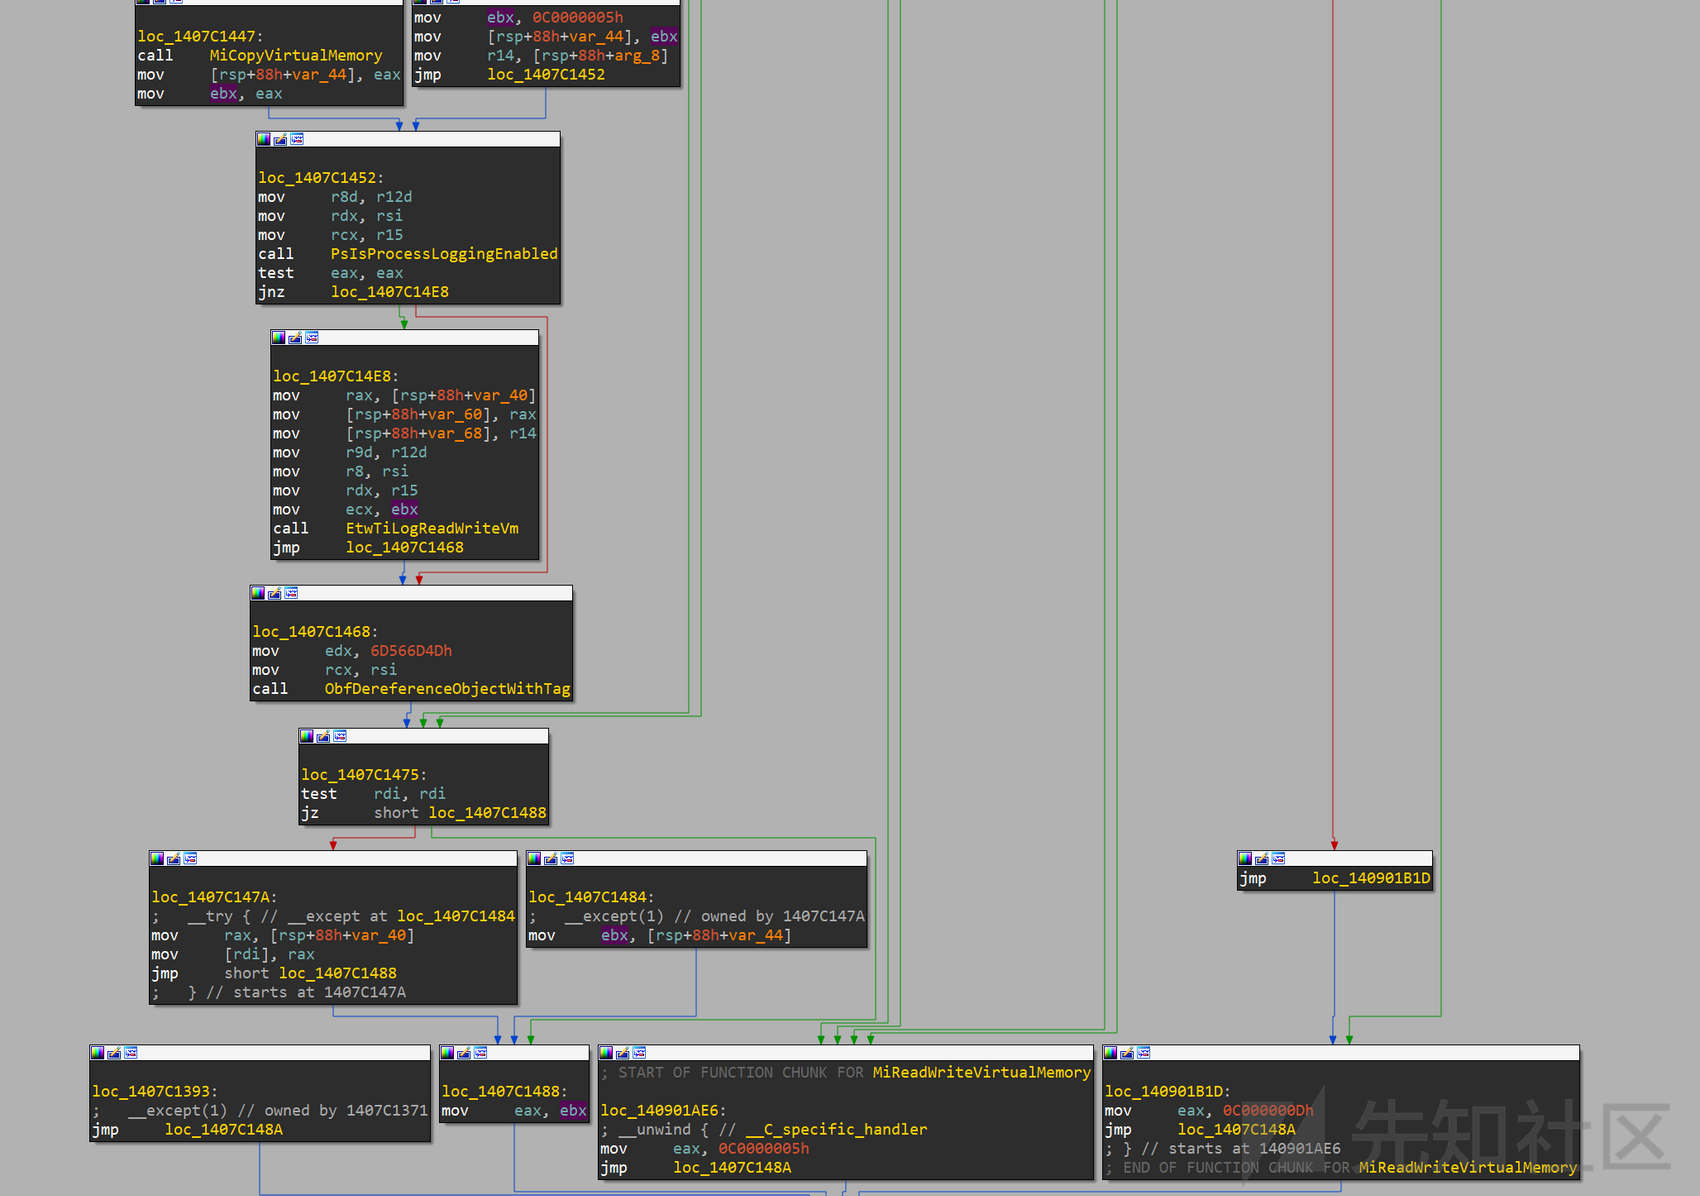The image size is (1700, 1196).
Task: Open the node color picker on loc_1407C1447 block
Action: tap(143, 3)
